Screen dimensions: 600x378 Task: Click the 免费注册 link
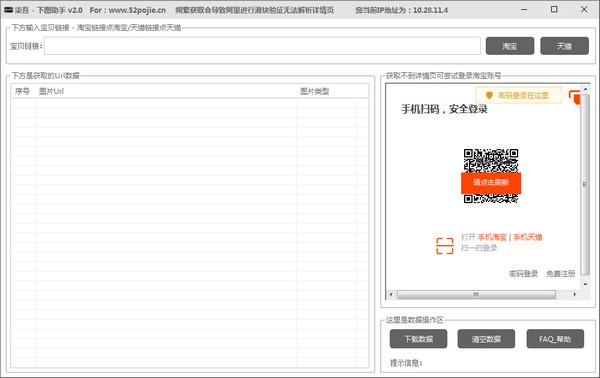pos(561,274)
